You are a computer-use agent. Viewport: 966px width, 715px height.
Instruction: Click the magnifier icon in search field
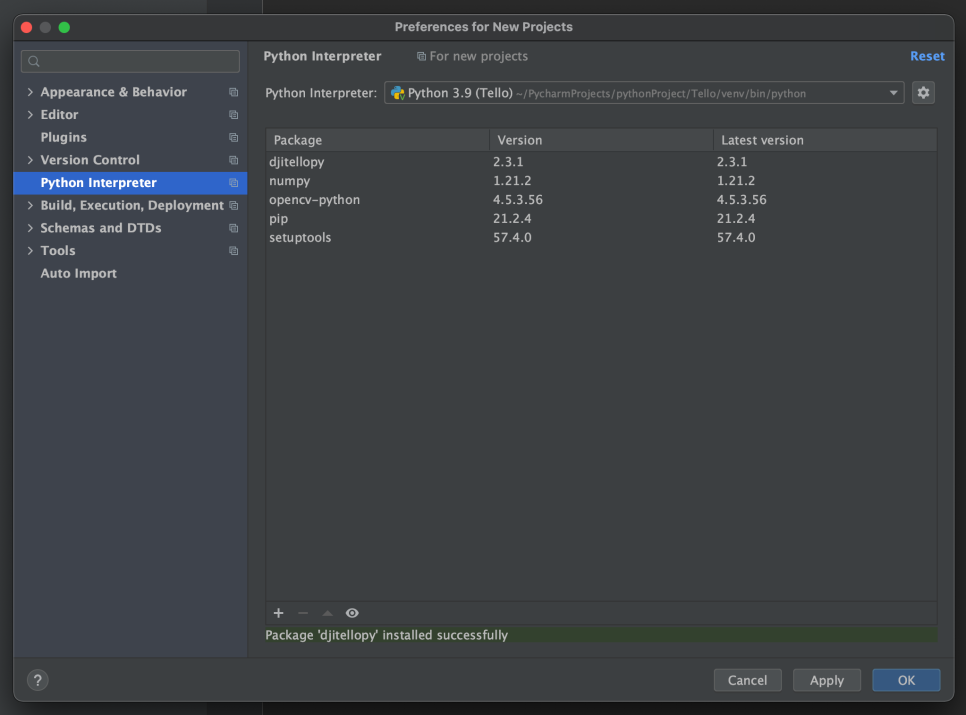(34, 61)
